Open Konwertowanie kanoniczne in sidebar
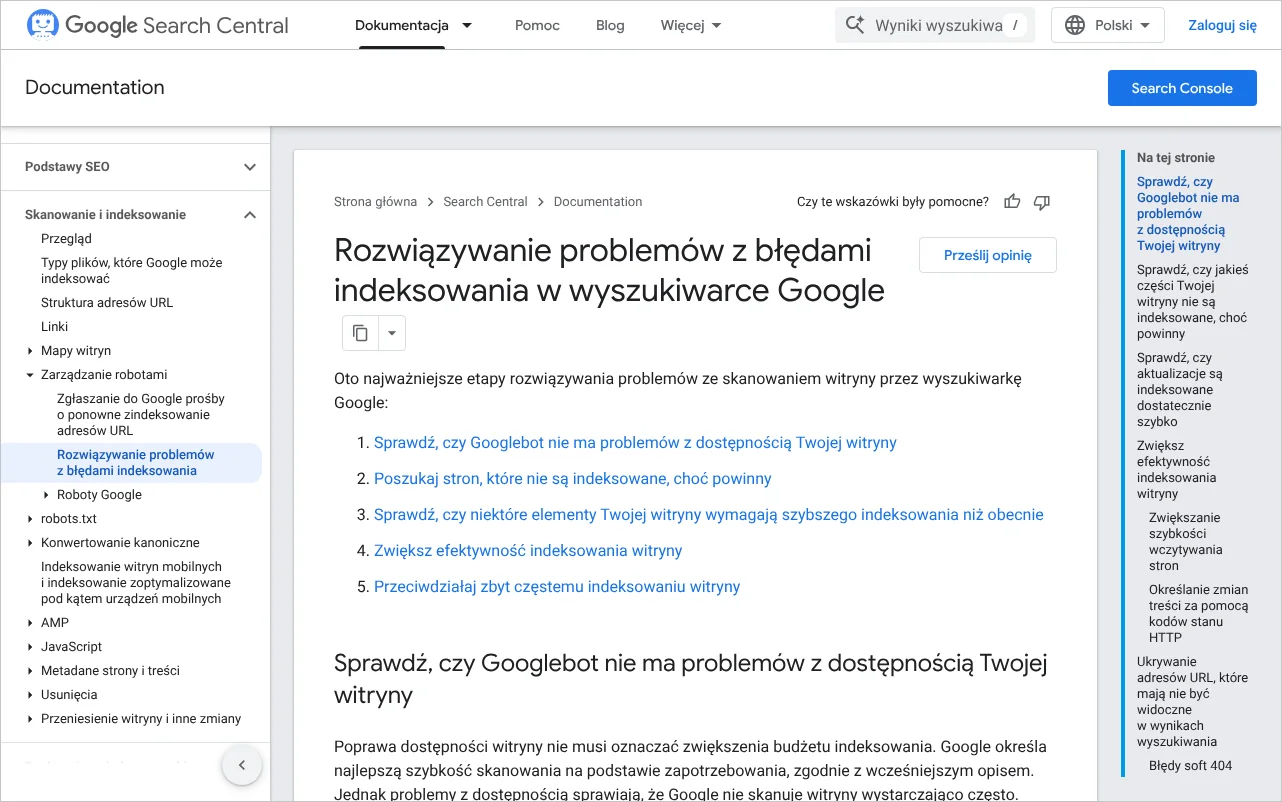Image resolution: width=1282 pixels, height=802 pixels. [x=120, y=543]
